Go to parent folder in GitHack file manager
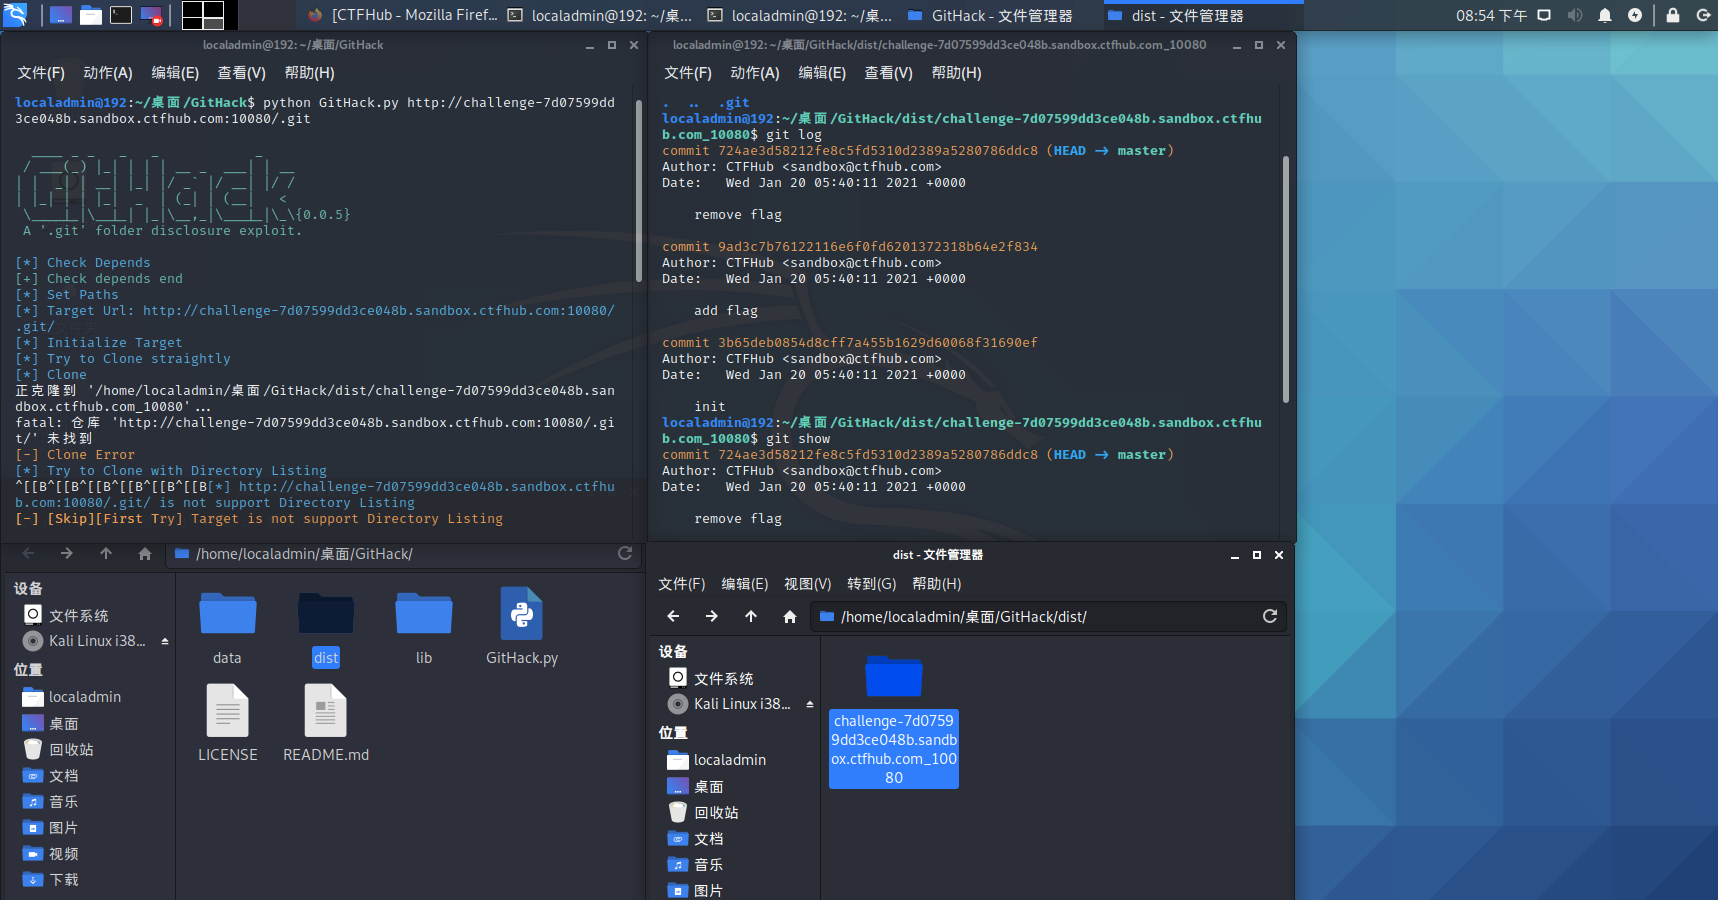1718x900 pixels. click(106, 553)
